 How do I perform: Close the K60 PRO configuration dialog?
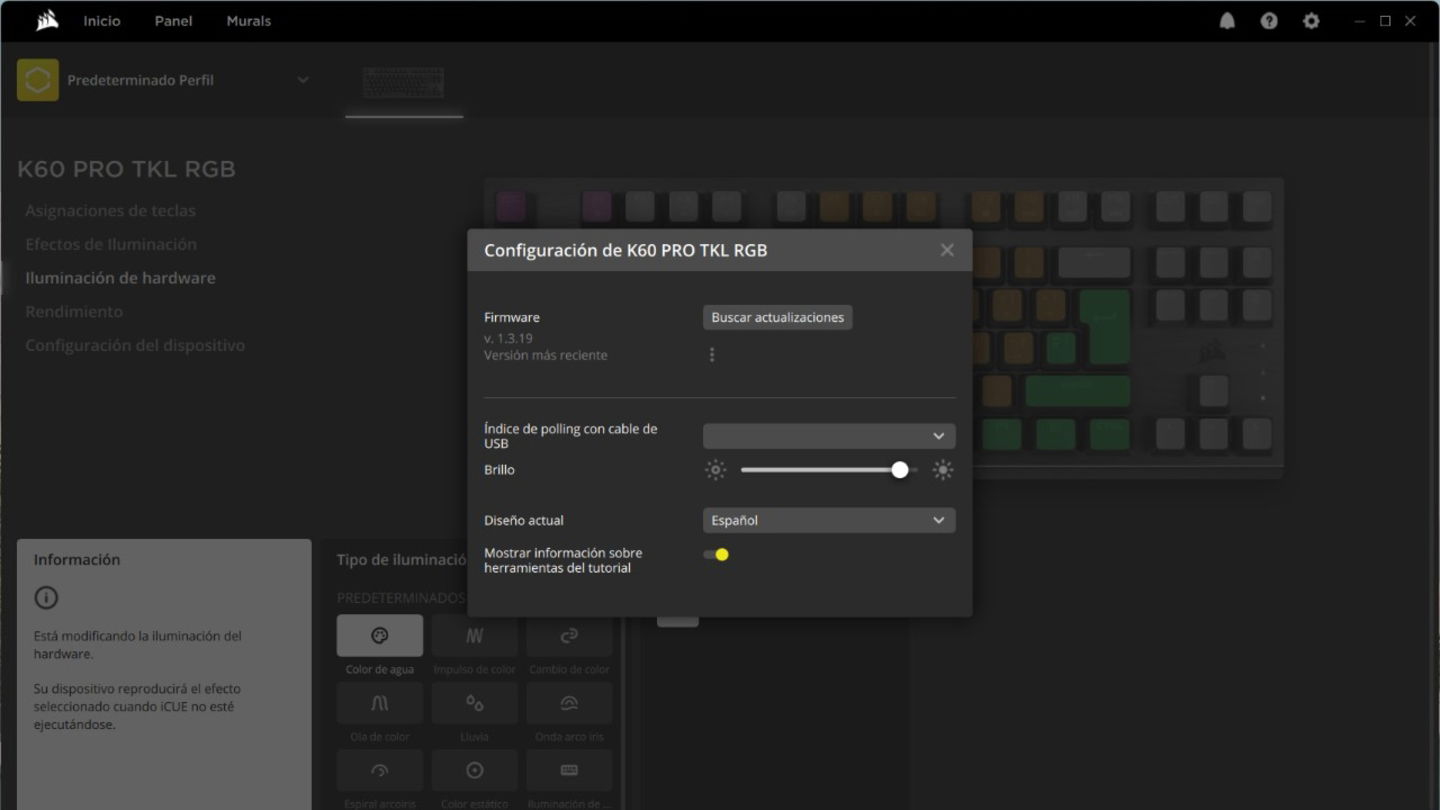coord(947,250)
